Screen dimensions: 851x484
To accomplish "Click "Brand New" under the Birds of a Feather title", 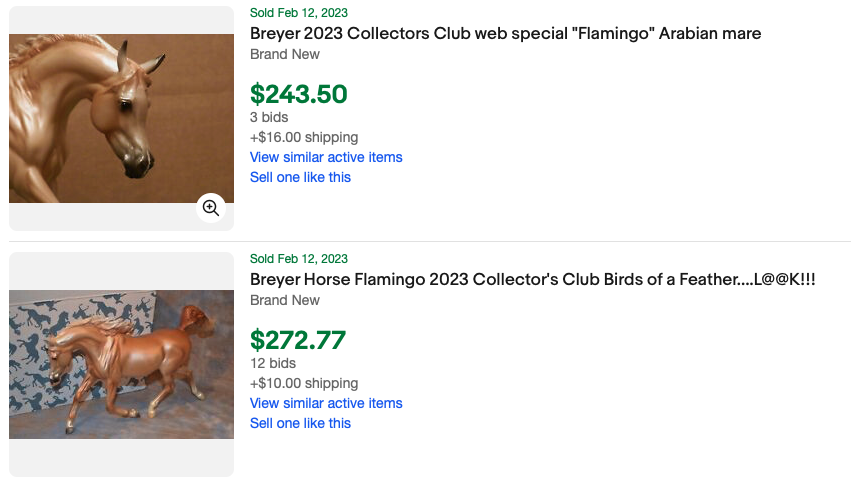I will [285, 300].
